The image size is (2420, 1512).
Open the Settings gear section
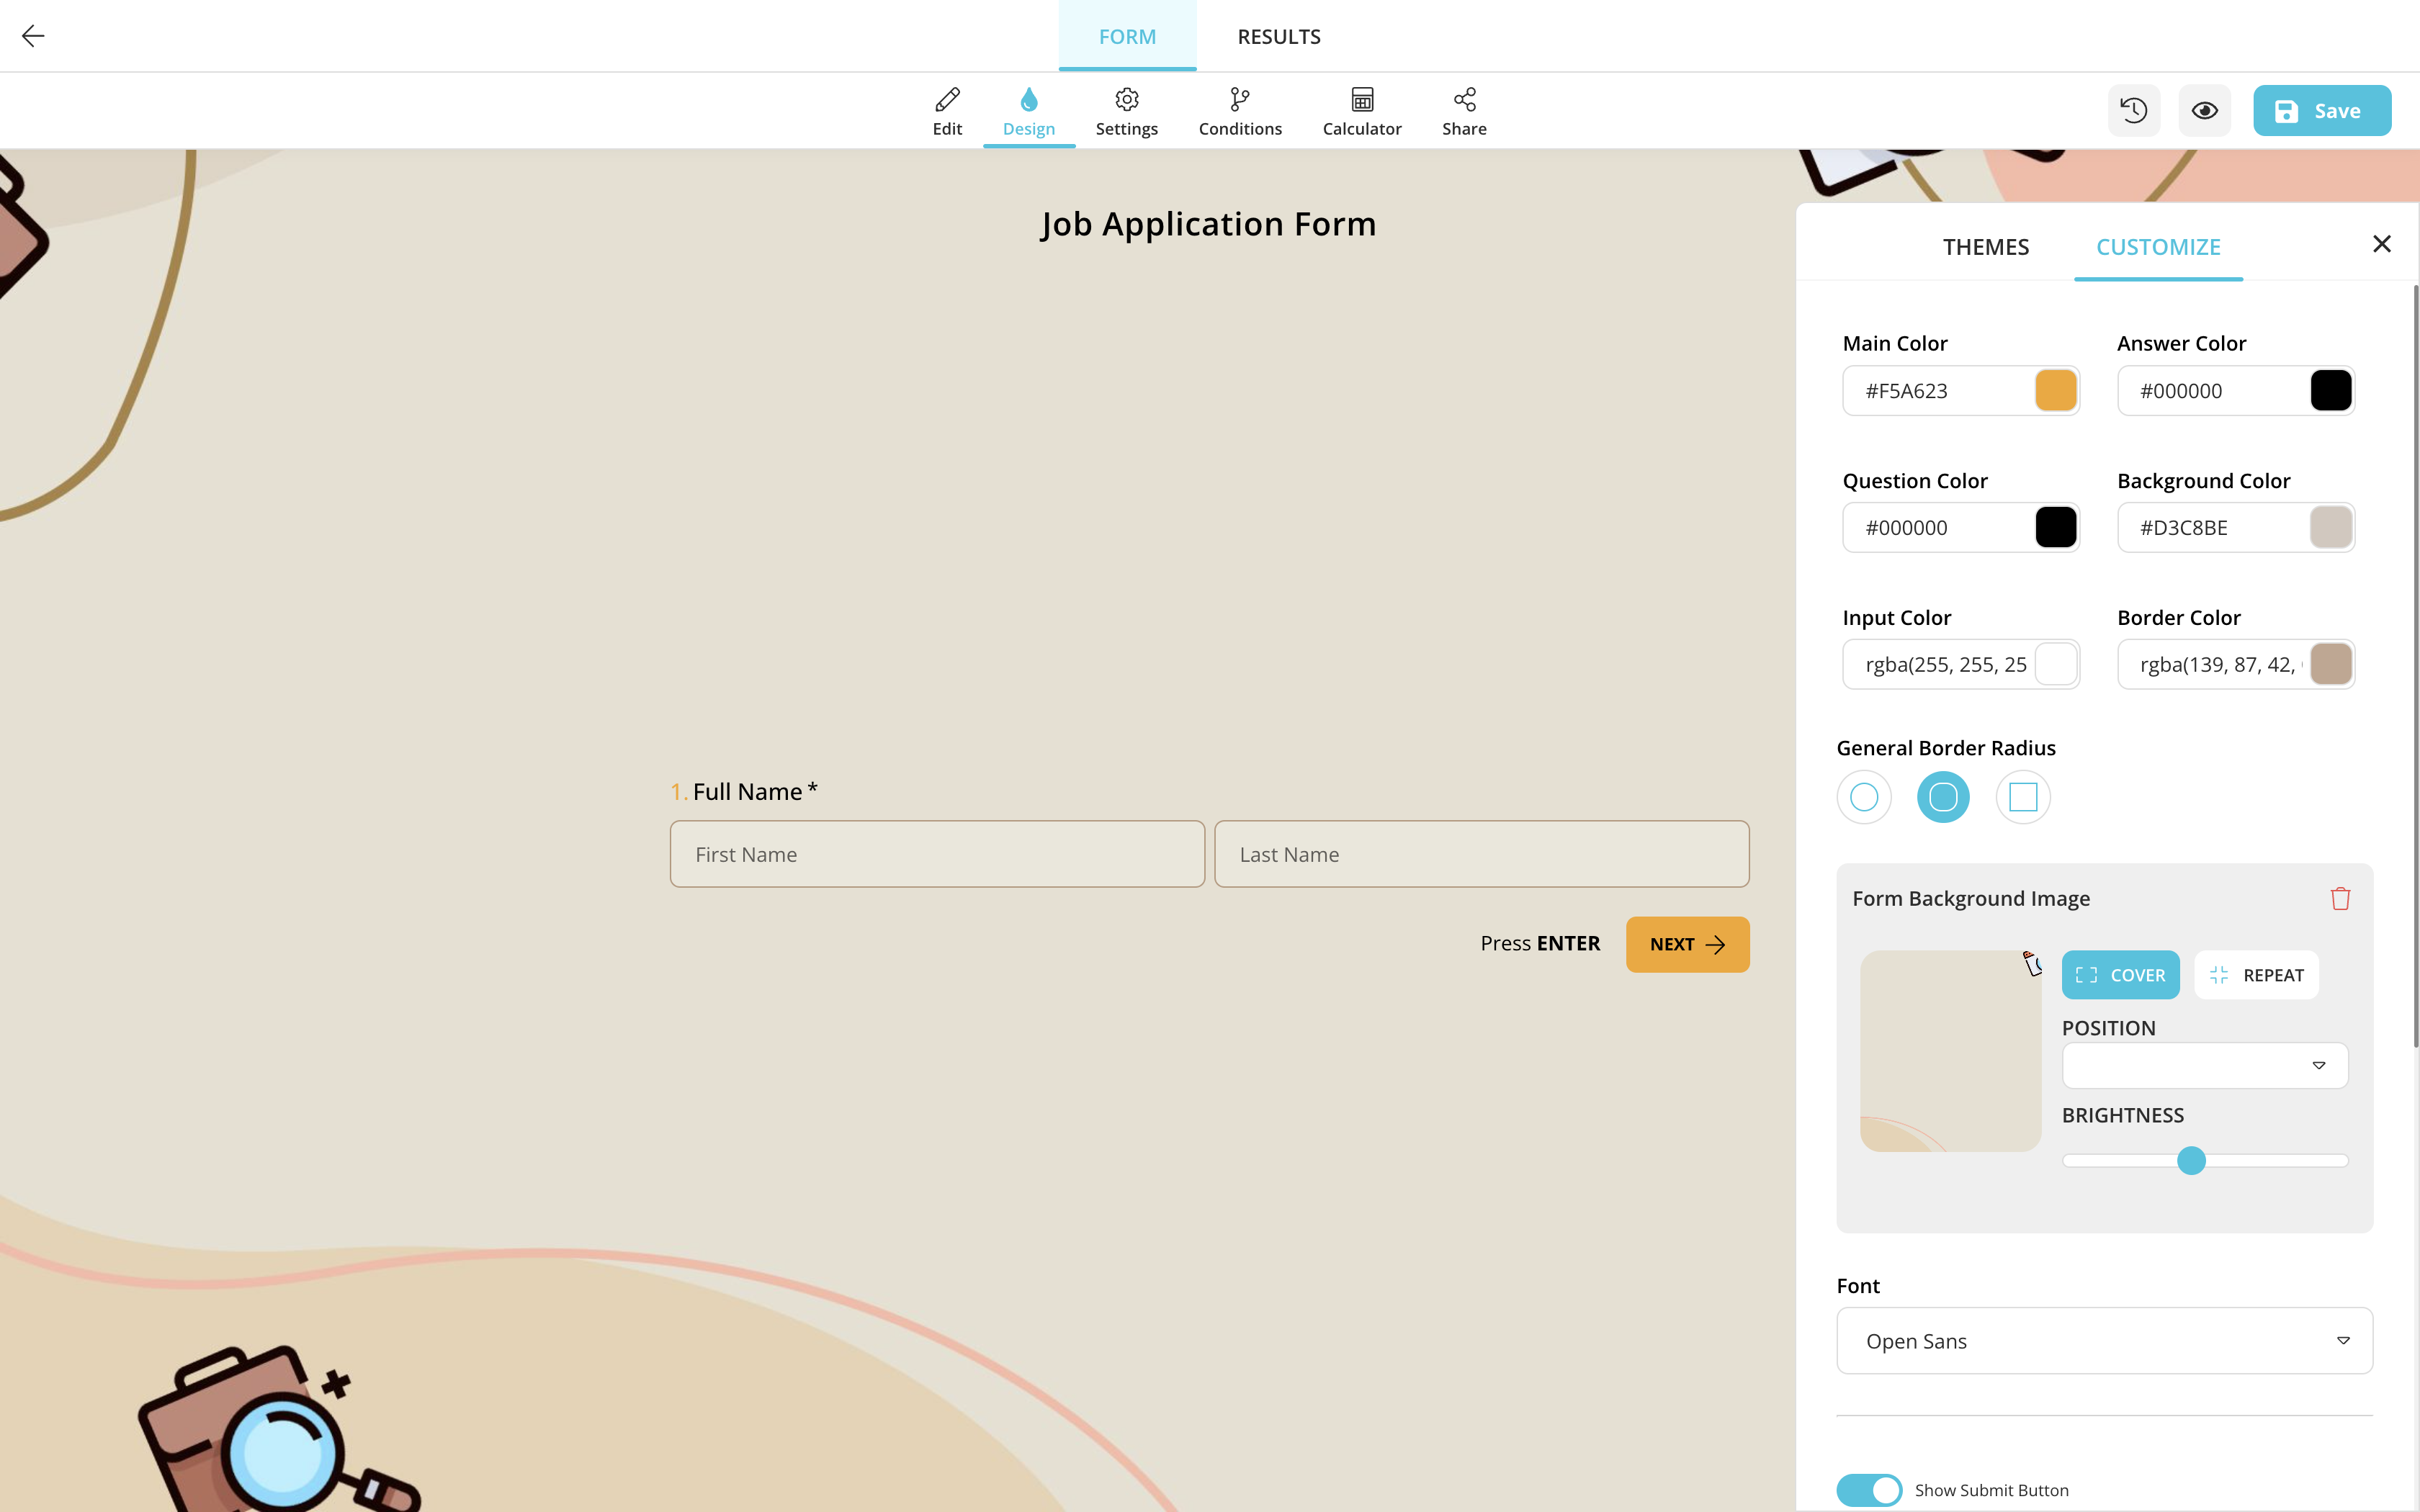(1126, 111)
